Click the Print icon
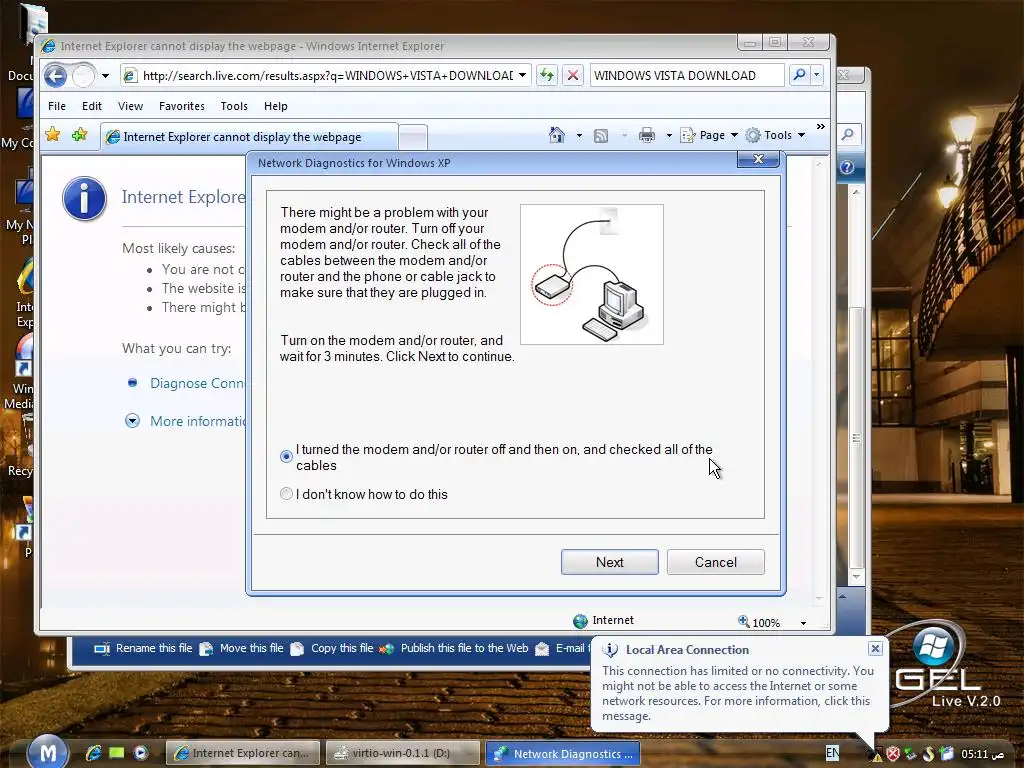 pyautogui.click(x=647, y=135)
